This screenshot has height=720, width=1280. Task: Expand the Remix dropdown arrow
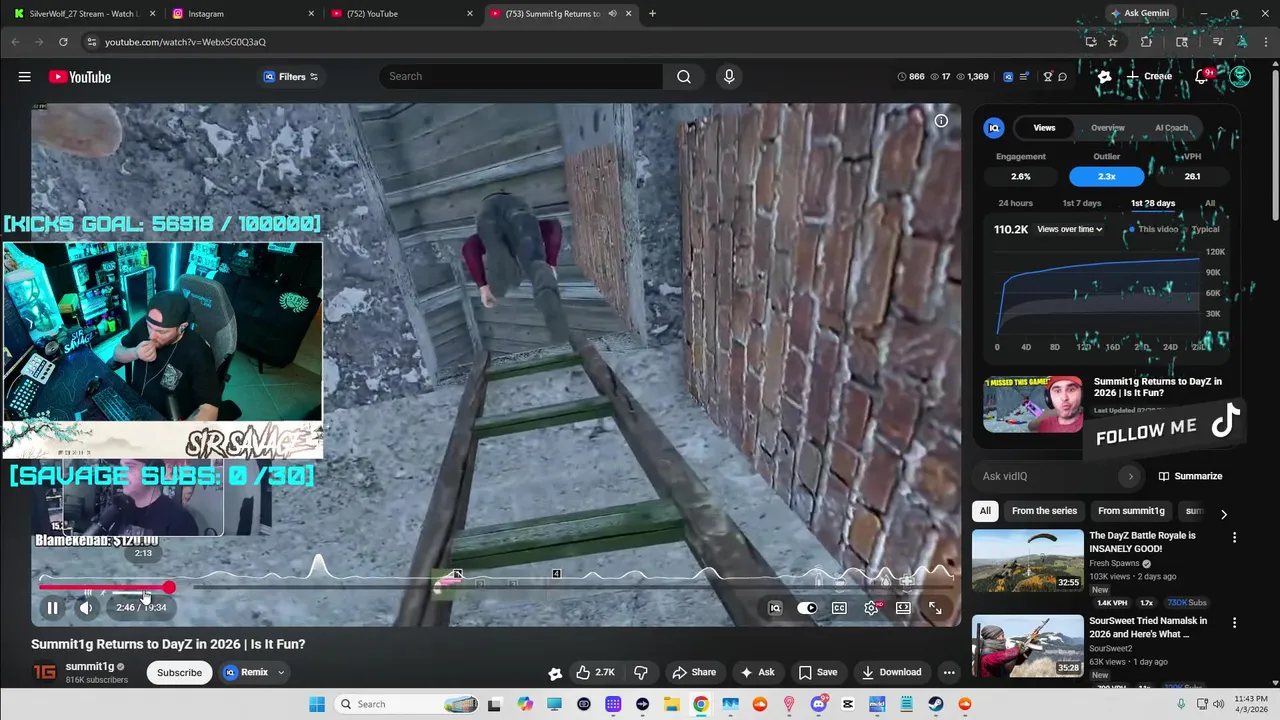click(x=281, y=672)
